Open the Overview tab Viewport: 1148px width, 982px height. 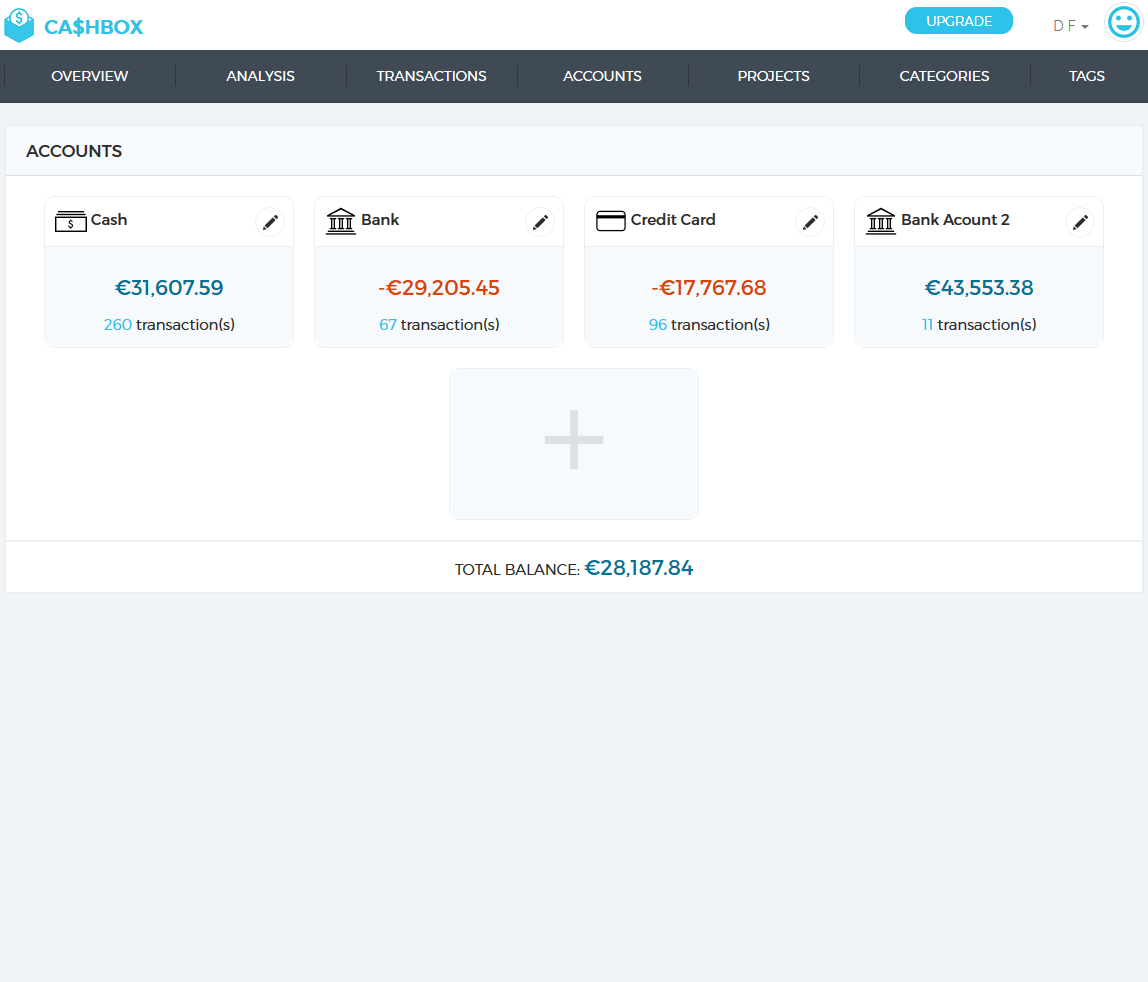coord(90,76)
